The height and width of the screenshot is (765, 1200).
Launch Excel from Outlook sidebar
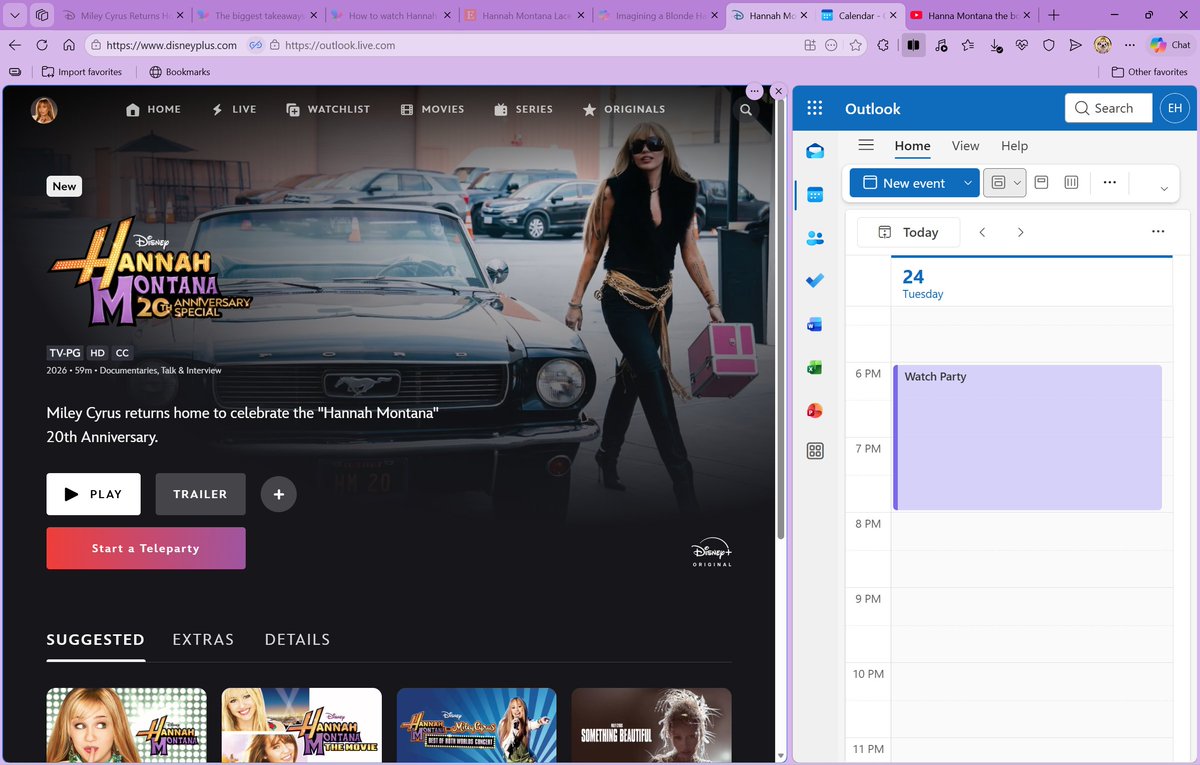[x=815, y=367]
